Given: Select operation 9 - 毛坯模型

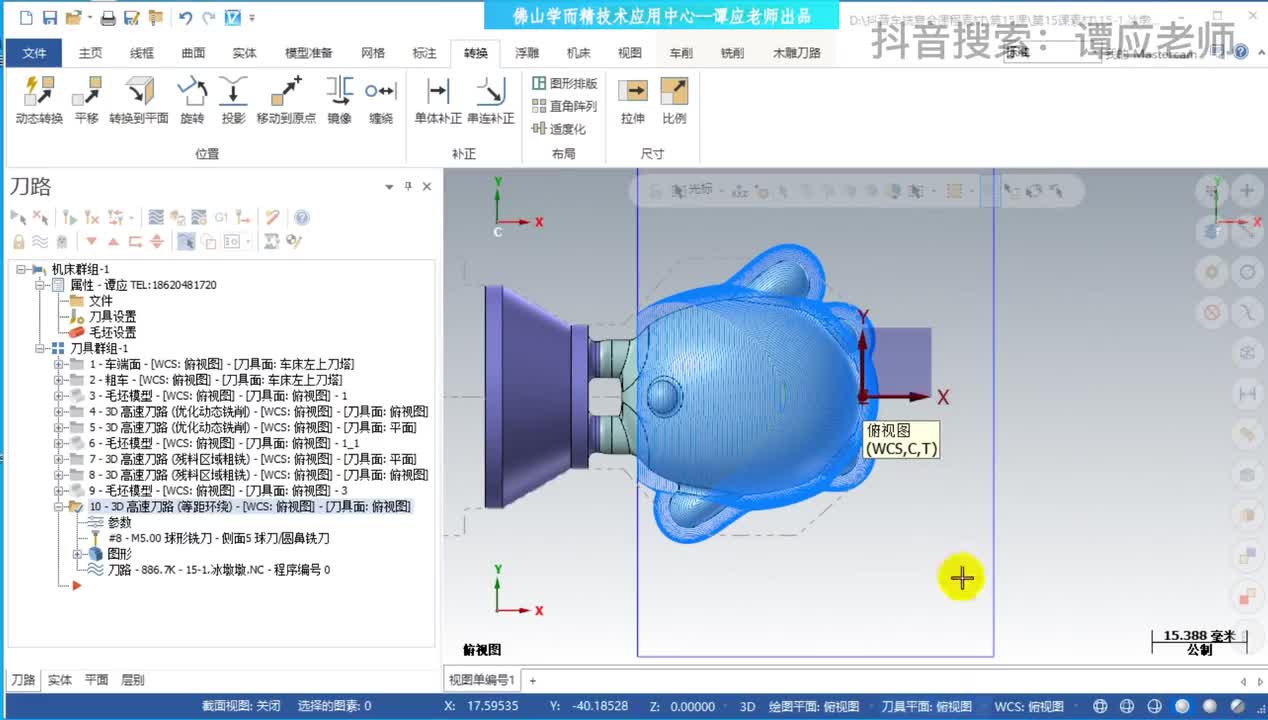Looking at the screenshot, I should click(218, 491).
